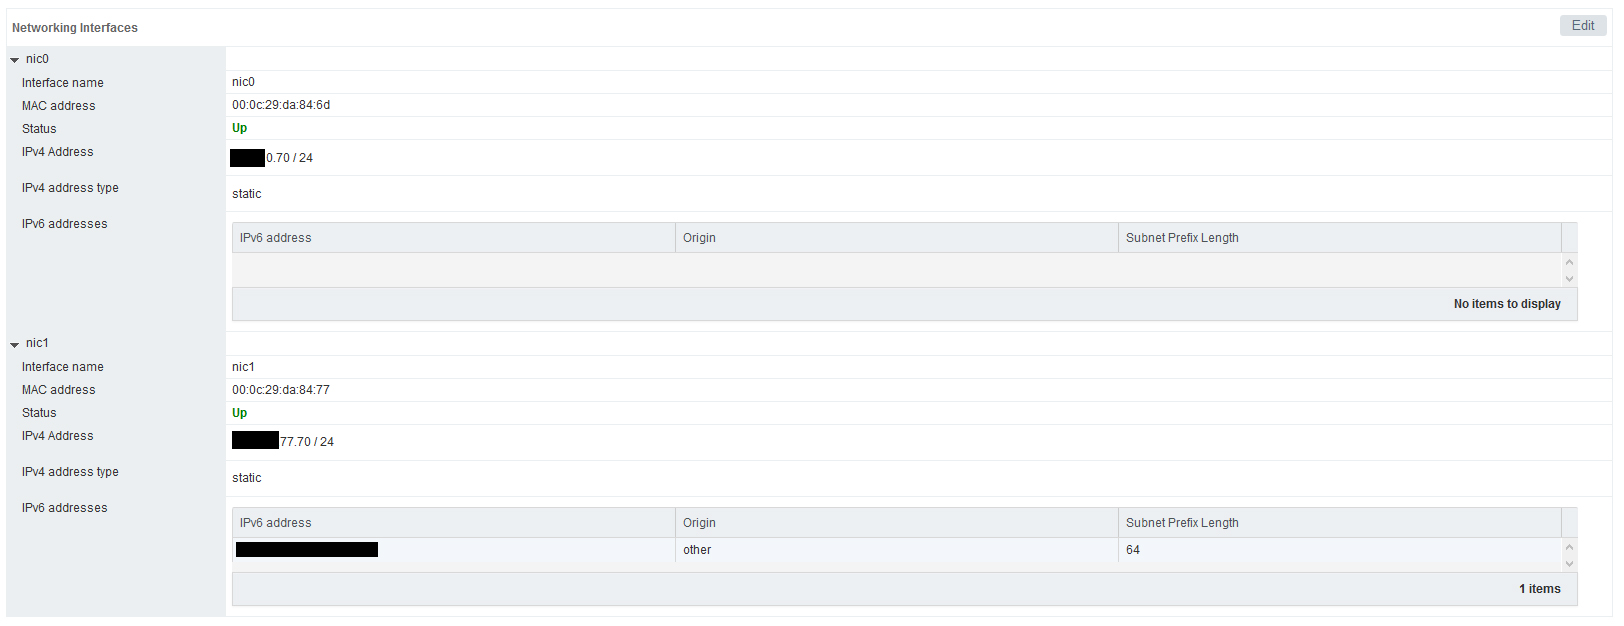Click the Networking Interfaces header title
The width and height of the screenshot is (1624, 626).
(x=75, y=28)
